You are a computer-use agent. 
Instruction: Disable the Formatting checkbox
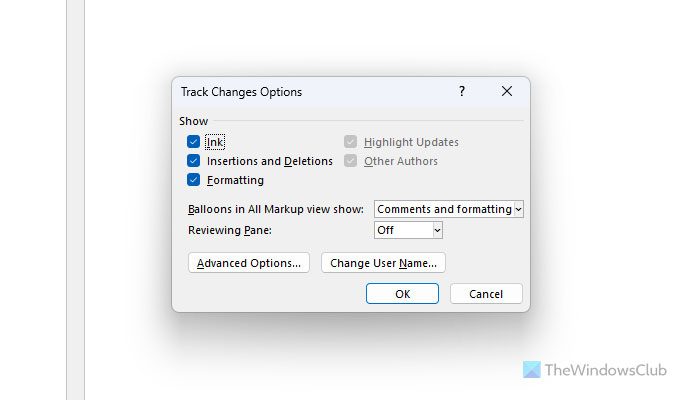pos(194,180)
